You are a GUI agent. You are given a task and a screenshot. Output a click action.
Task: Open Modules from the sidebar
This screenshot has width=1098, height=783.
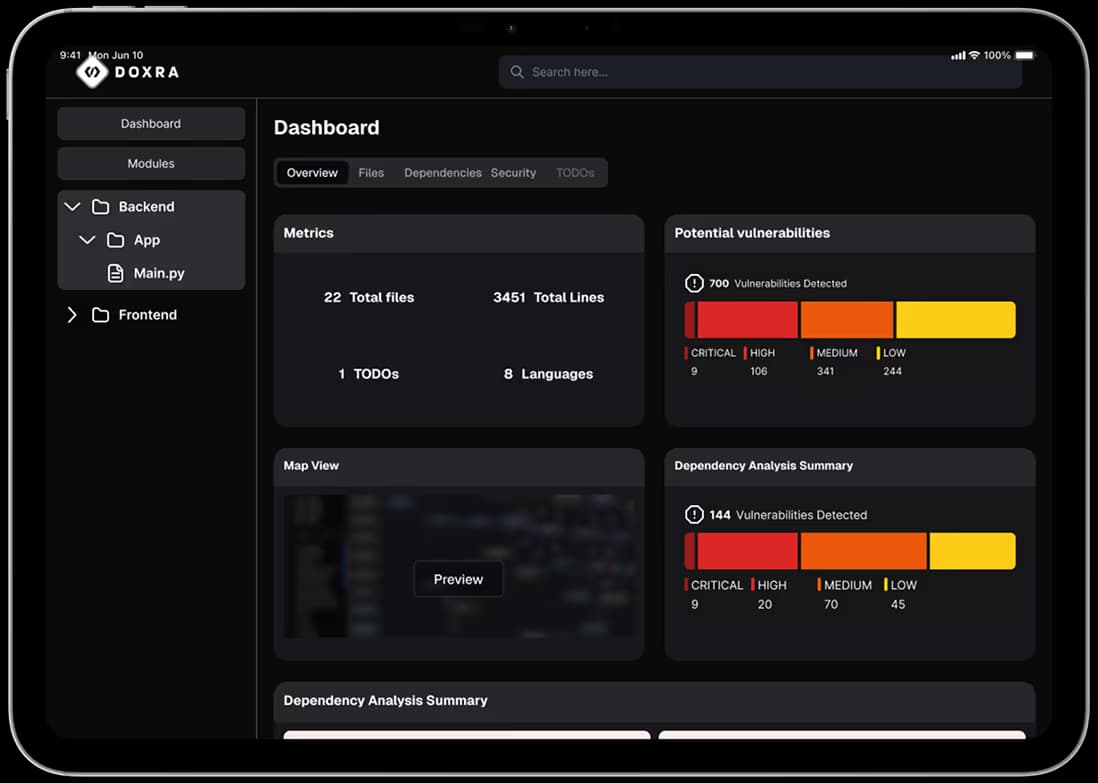(x=151, y=164)
